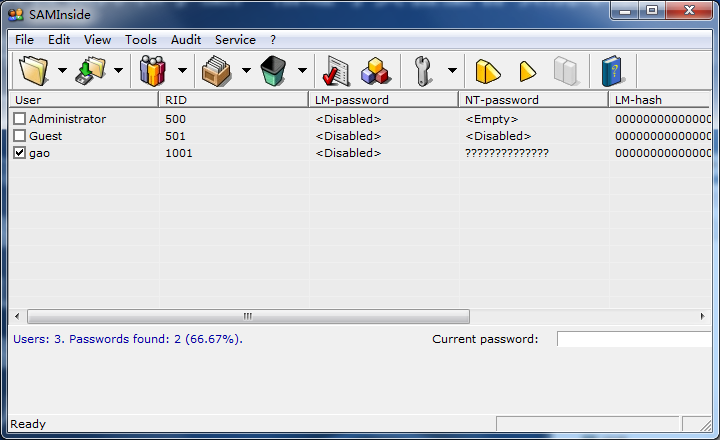Close the SAMInside window
Image resolution: width=720 pixels, height=440 pixels.
click(689, 11)
